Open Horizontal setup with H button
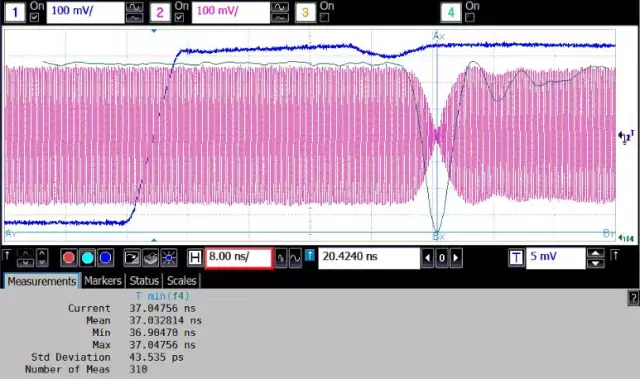 point(195,258)
